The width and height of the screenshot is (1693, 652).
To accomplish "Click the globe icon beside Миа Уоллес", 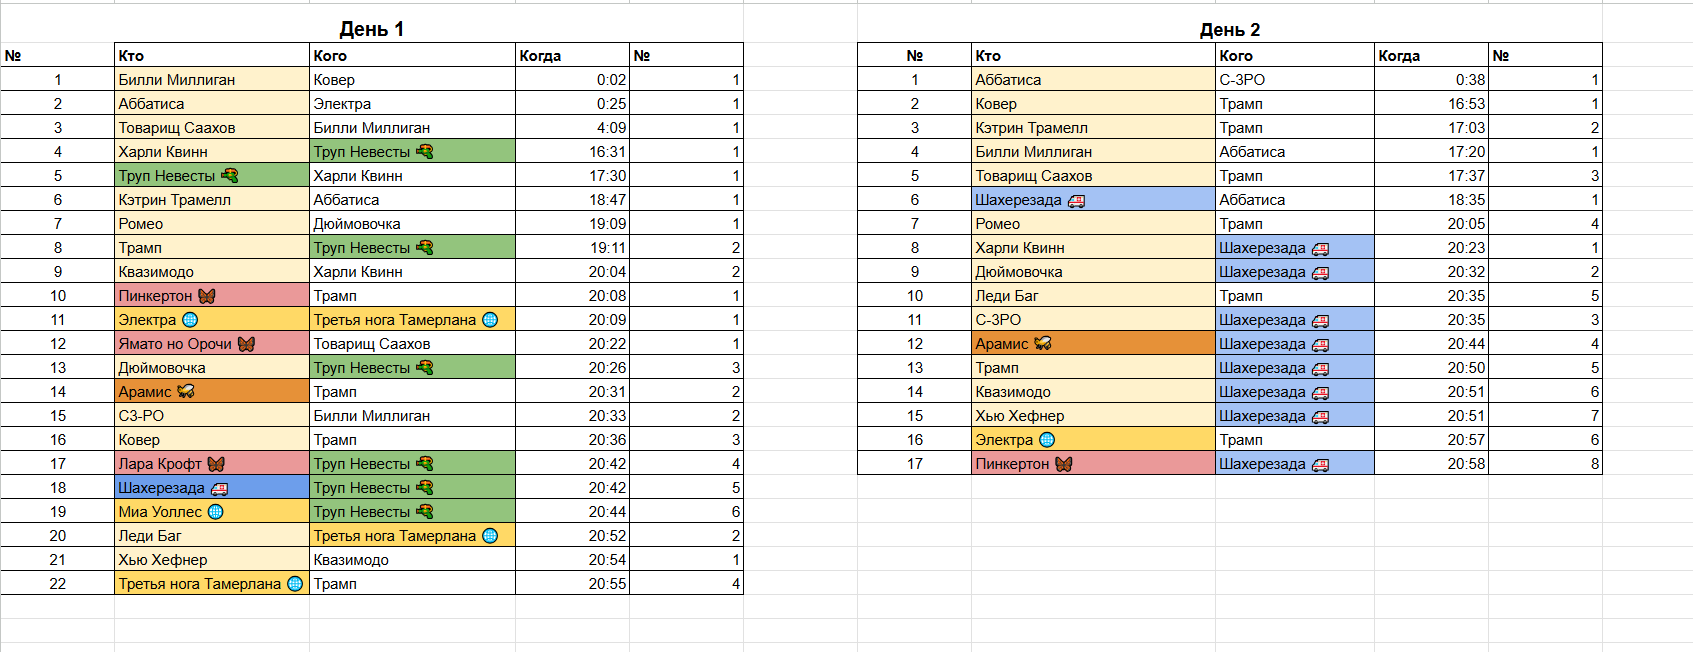I will (215, 512).
